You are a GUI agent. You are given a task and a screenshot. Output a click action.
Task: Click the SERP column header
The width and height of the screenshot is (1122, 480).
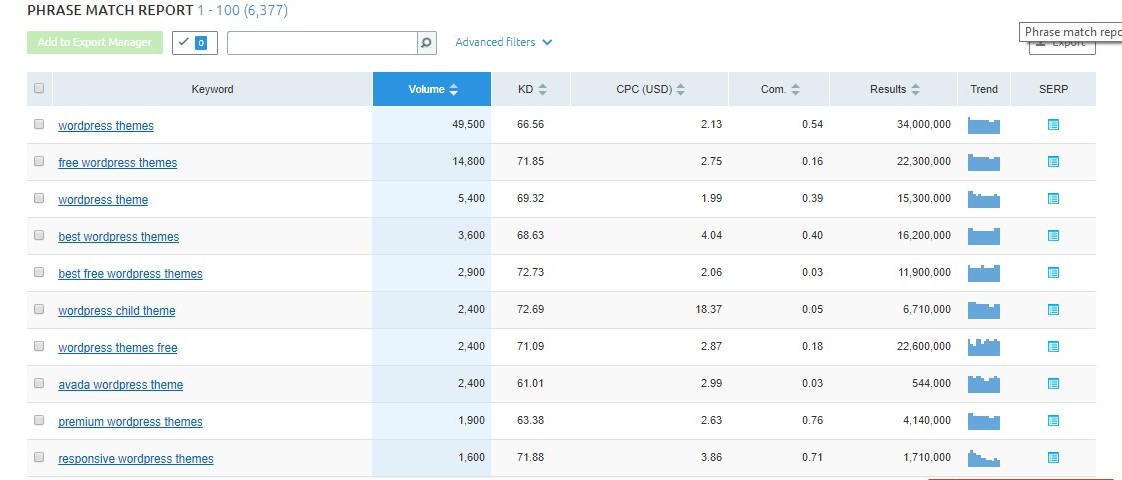point(1053,89)
